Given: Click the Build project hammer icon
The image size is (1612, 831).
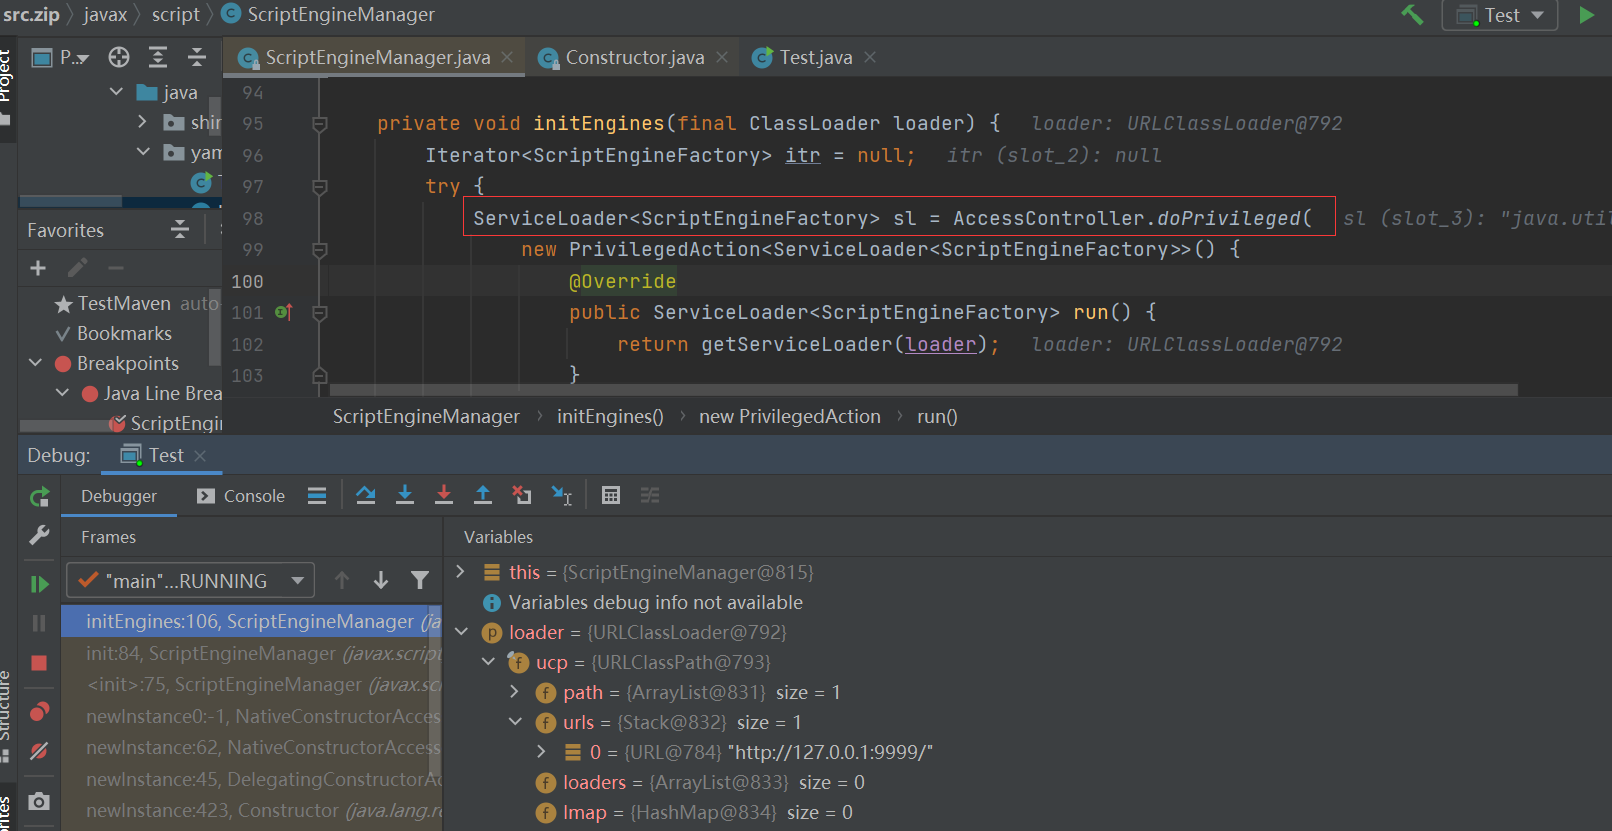Looking at the screenshot, I should click(x=1412, y=15).
